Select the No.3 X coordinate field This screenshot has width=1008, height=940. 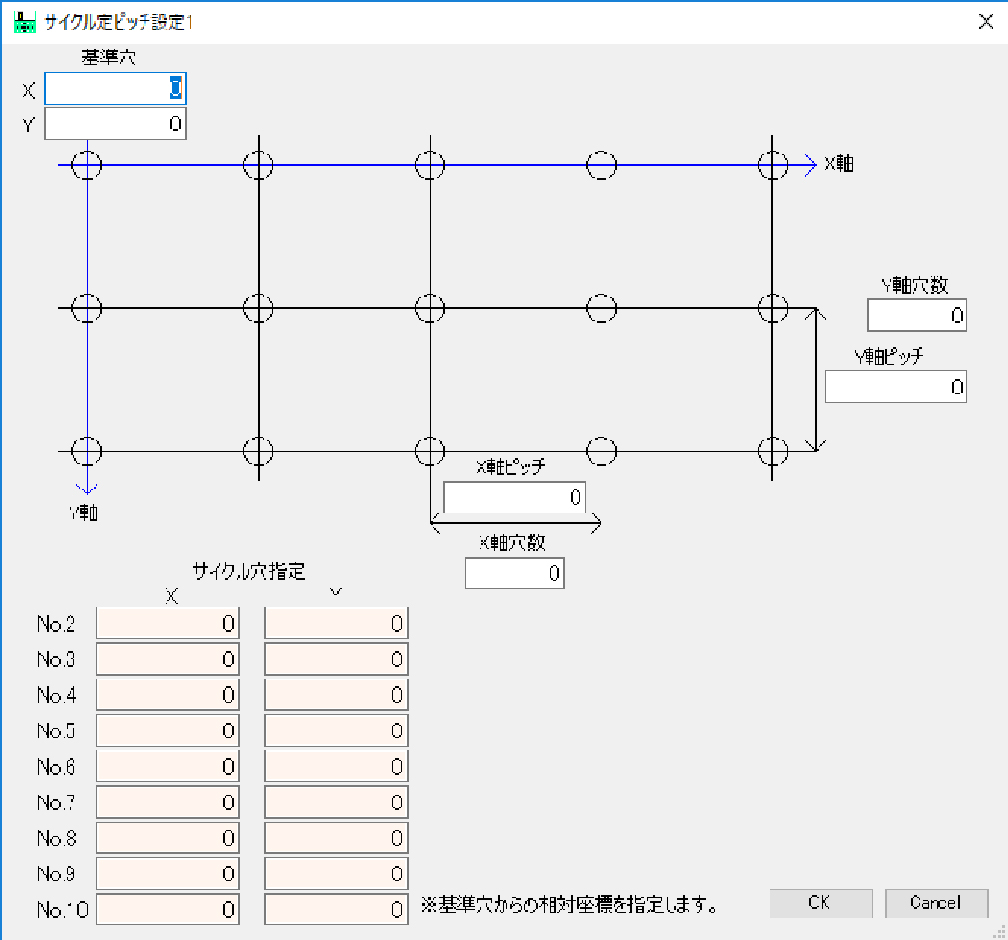(166, 658)
